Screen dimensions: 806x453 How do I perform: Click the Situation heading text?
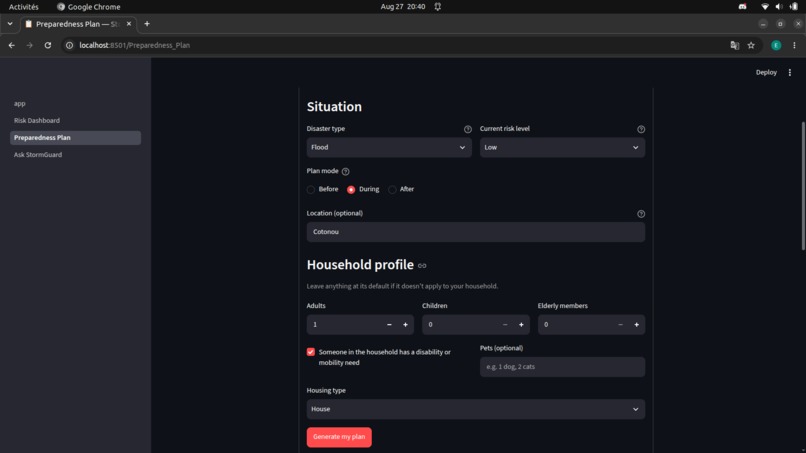click(x=334, y=107)
